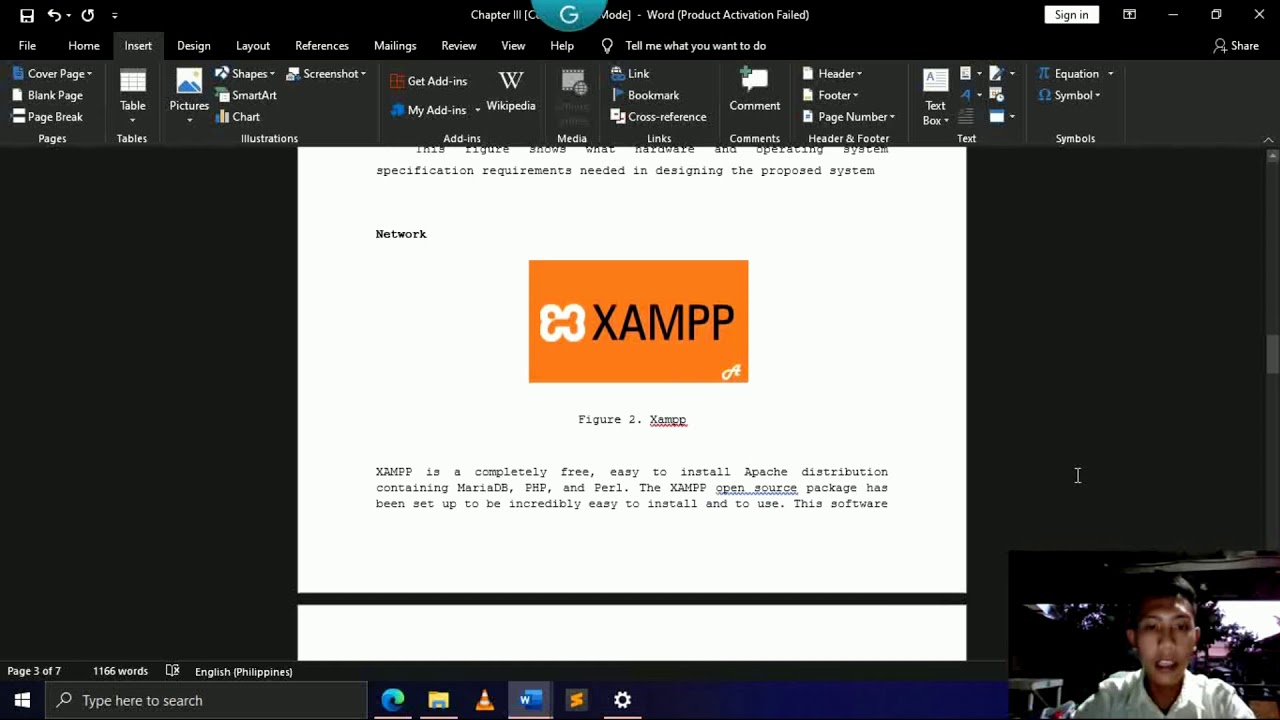Open Ribbon Display Options
This screenshot has height=720, width=1280.
(x=1129, y=15)
